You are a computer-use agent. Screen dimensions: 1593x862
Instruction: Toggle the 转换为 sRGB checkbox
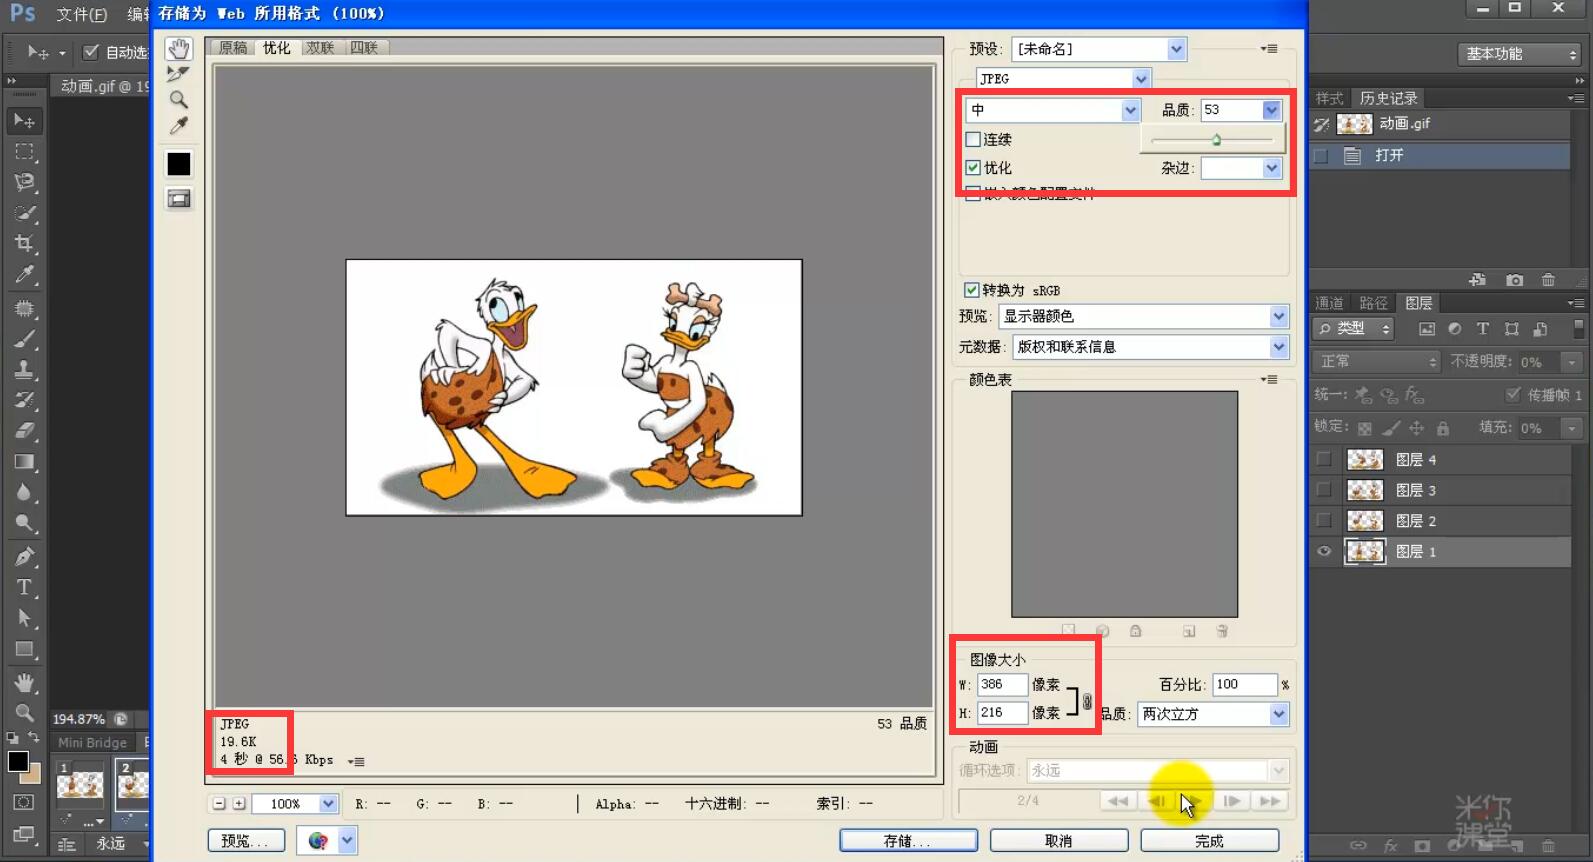point(971,290)
